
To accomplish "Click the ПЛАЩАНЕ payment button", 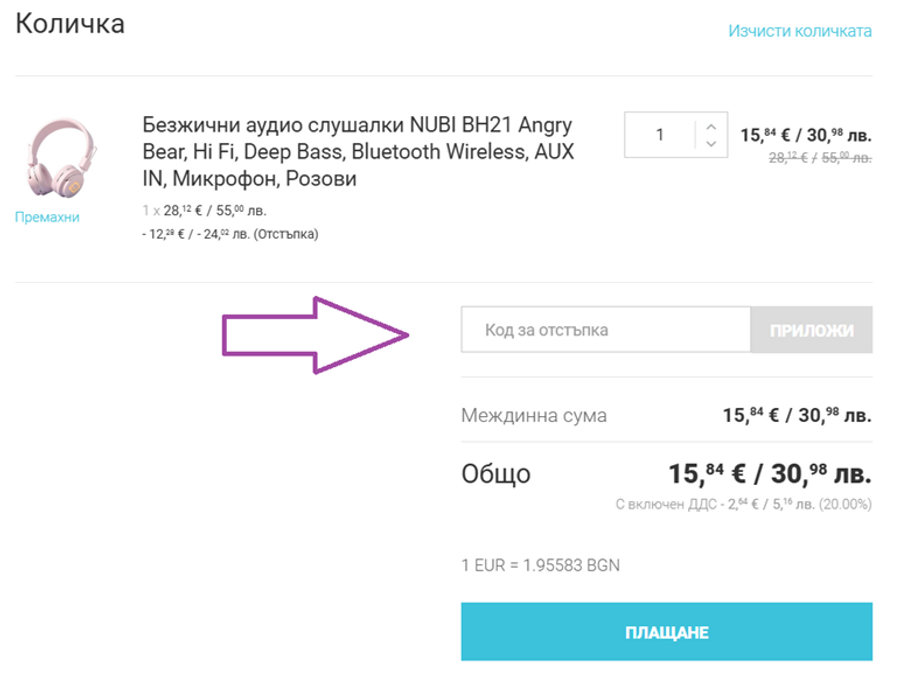I will pos(666,632).
